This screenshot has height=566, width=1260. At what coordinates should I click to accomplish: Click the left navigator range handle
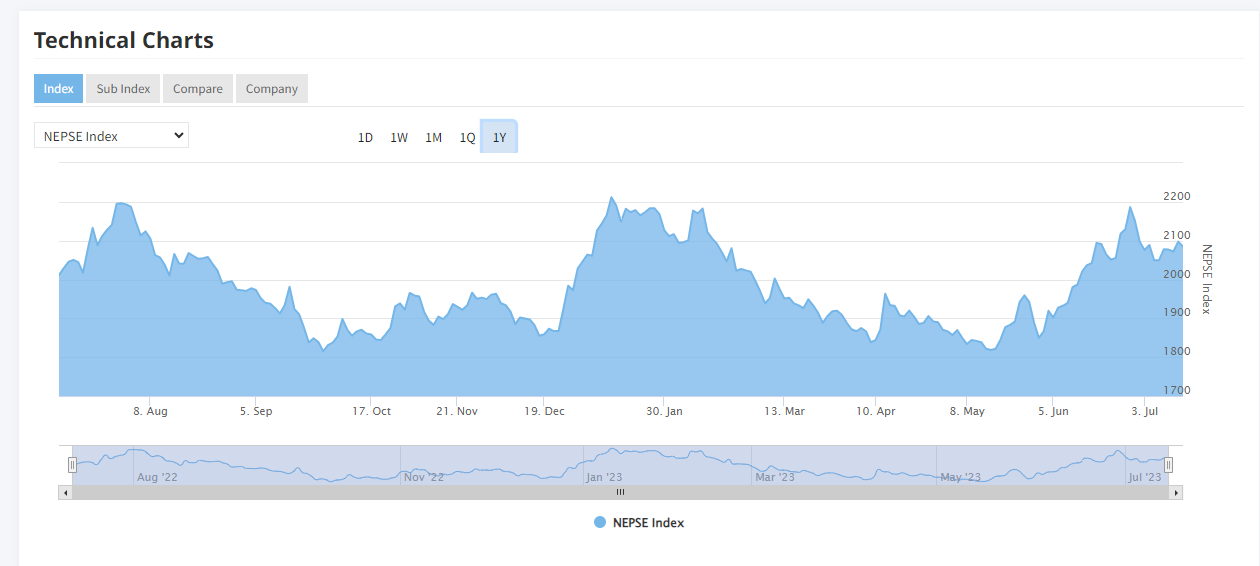click(x=72, y=465)
